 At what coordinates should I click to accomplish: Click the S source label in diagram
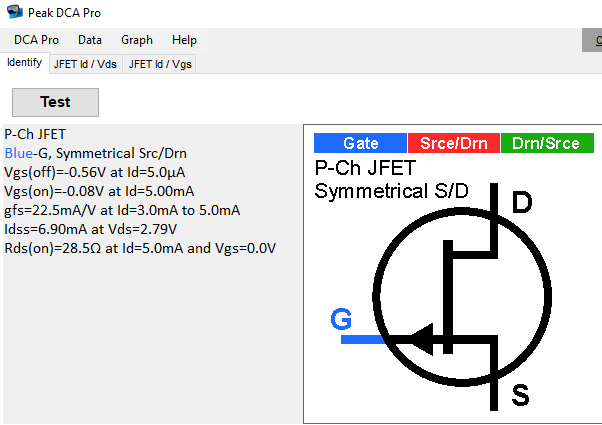pyautogui.click(x=521, y=395)
